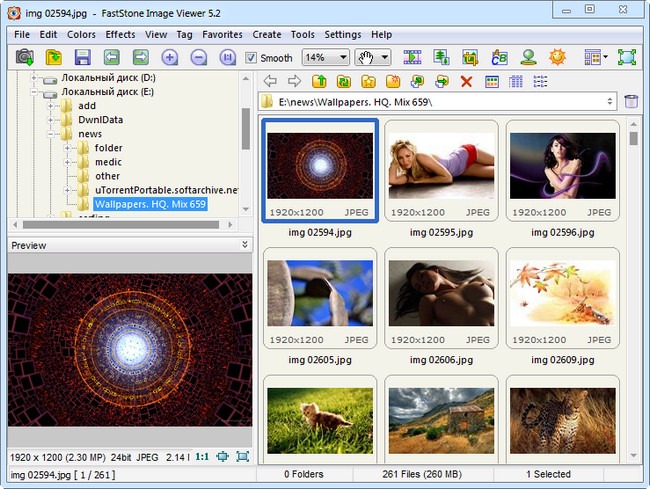Click the Zoom In plus icon
Screen dimensions: 650x489
(169, 58)
